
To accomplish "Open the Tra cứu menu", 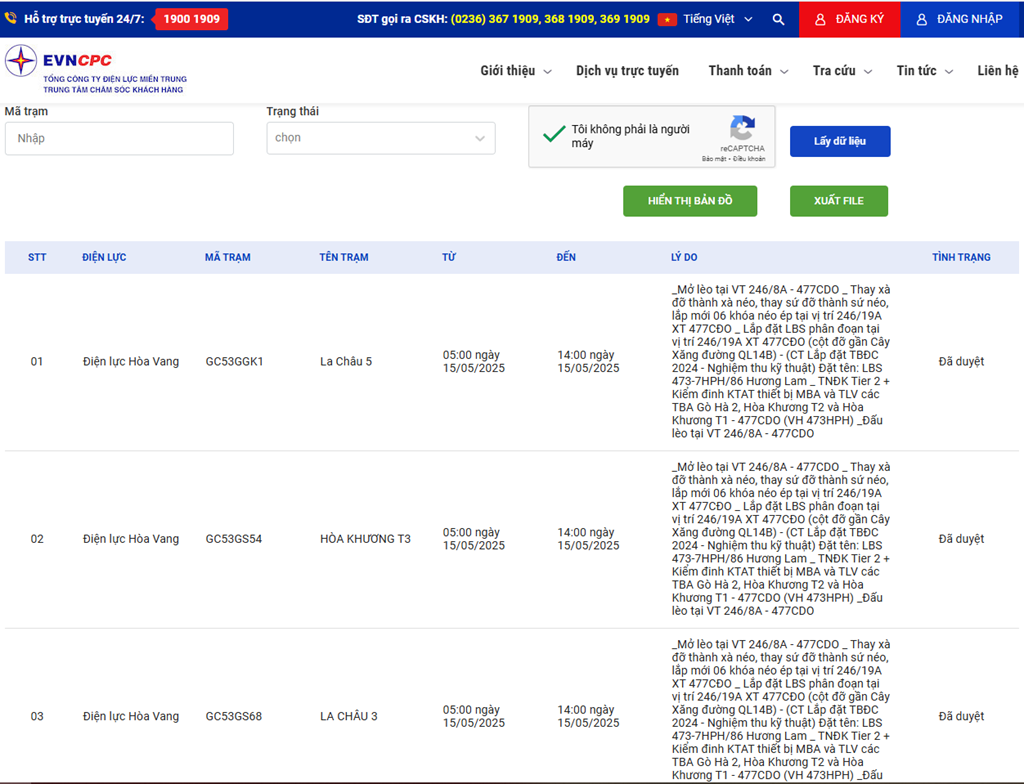I will 834,71.
